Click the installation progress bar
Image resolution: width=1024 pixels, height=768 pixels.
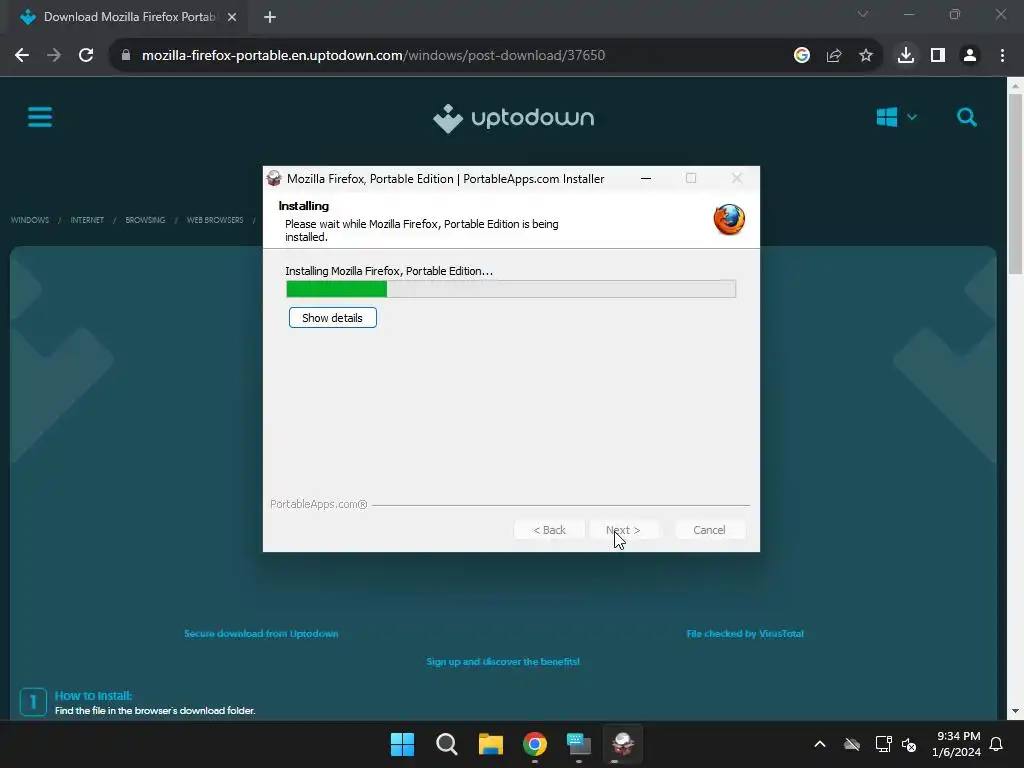coord(511,289)
